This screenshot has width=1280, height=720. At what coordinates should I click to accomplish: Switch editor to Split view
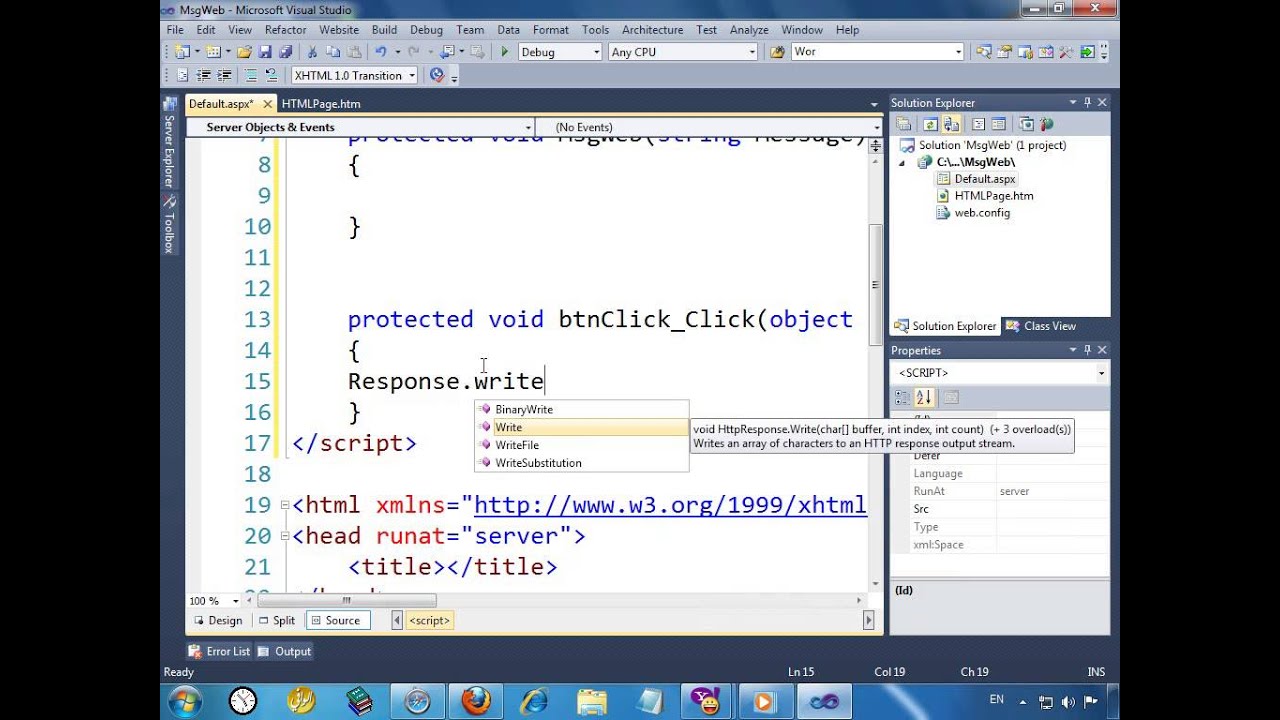[277, 620]
